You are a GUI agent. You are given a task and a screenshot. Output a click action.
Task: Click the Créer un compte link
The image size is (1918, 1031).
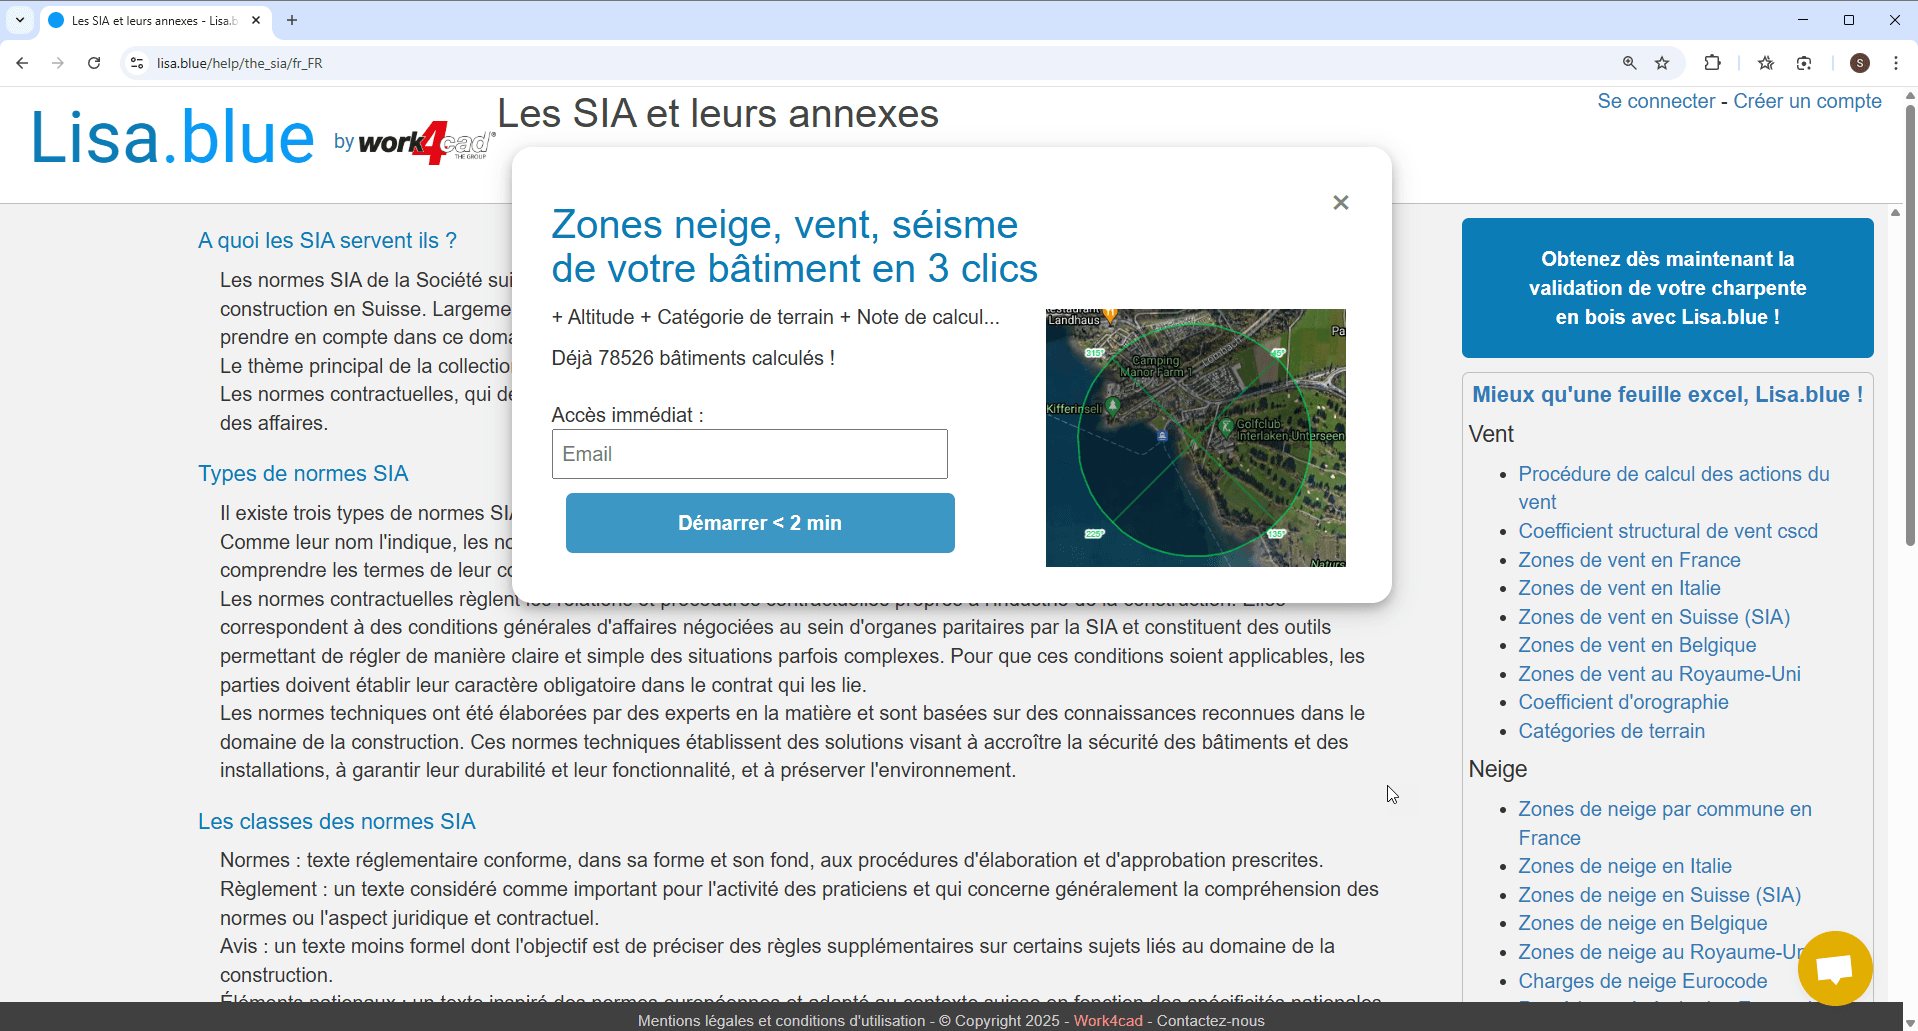pyautogui.click(x=1807, y=101)
